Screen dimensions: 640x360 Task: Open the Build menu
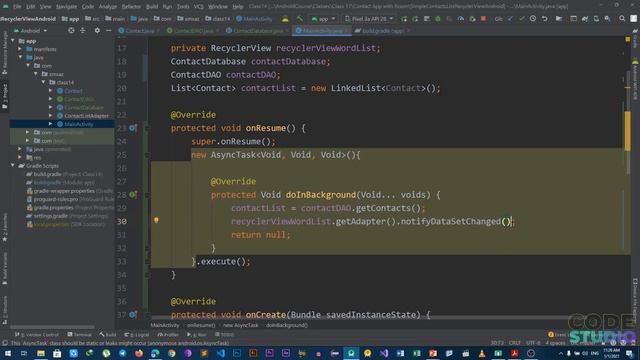tap(152, 7)
